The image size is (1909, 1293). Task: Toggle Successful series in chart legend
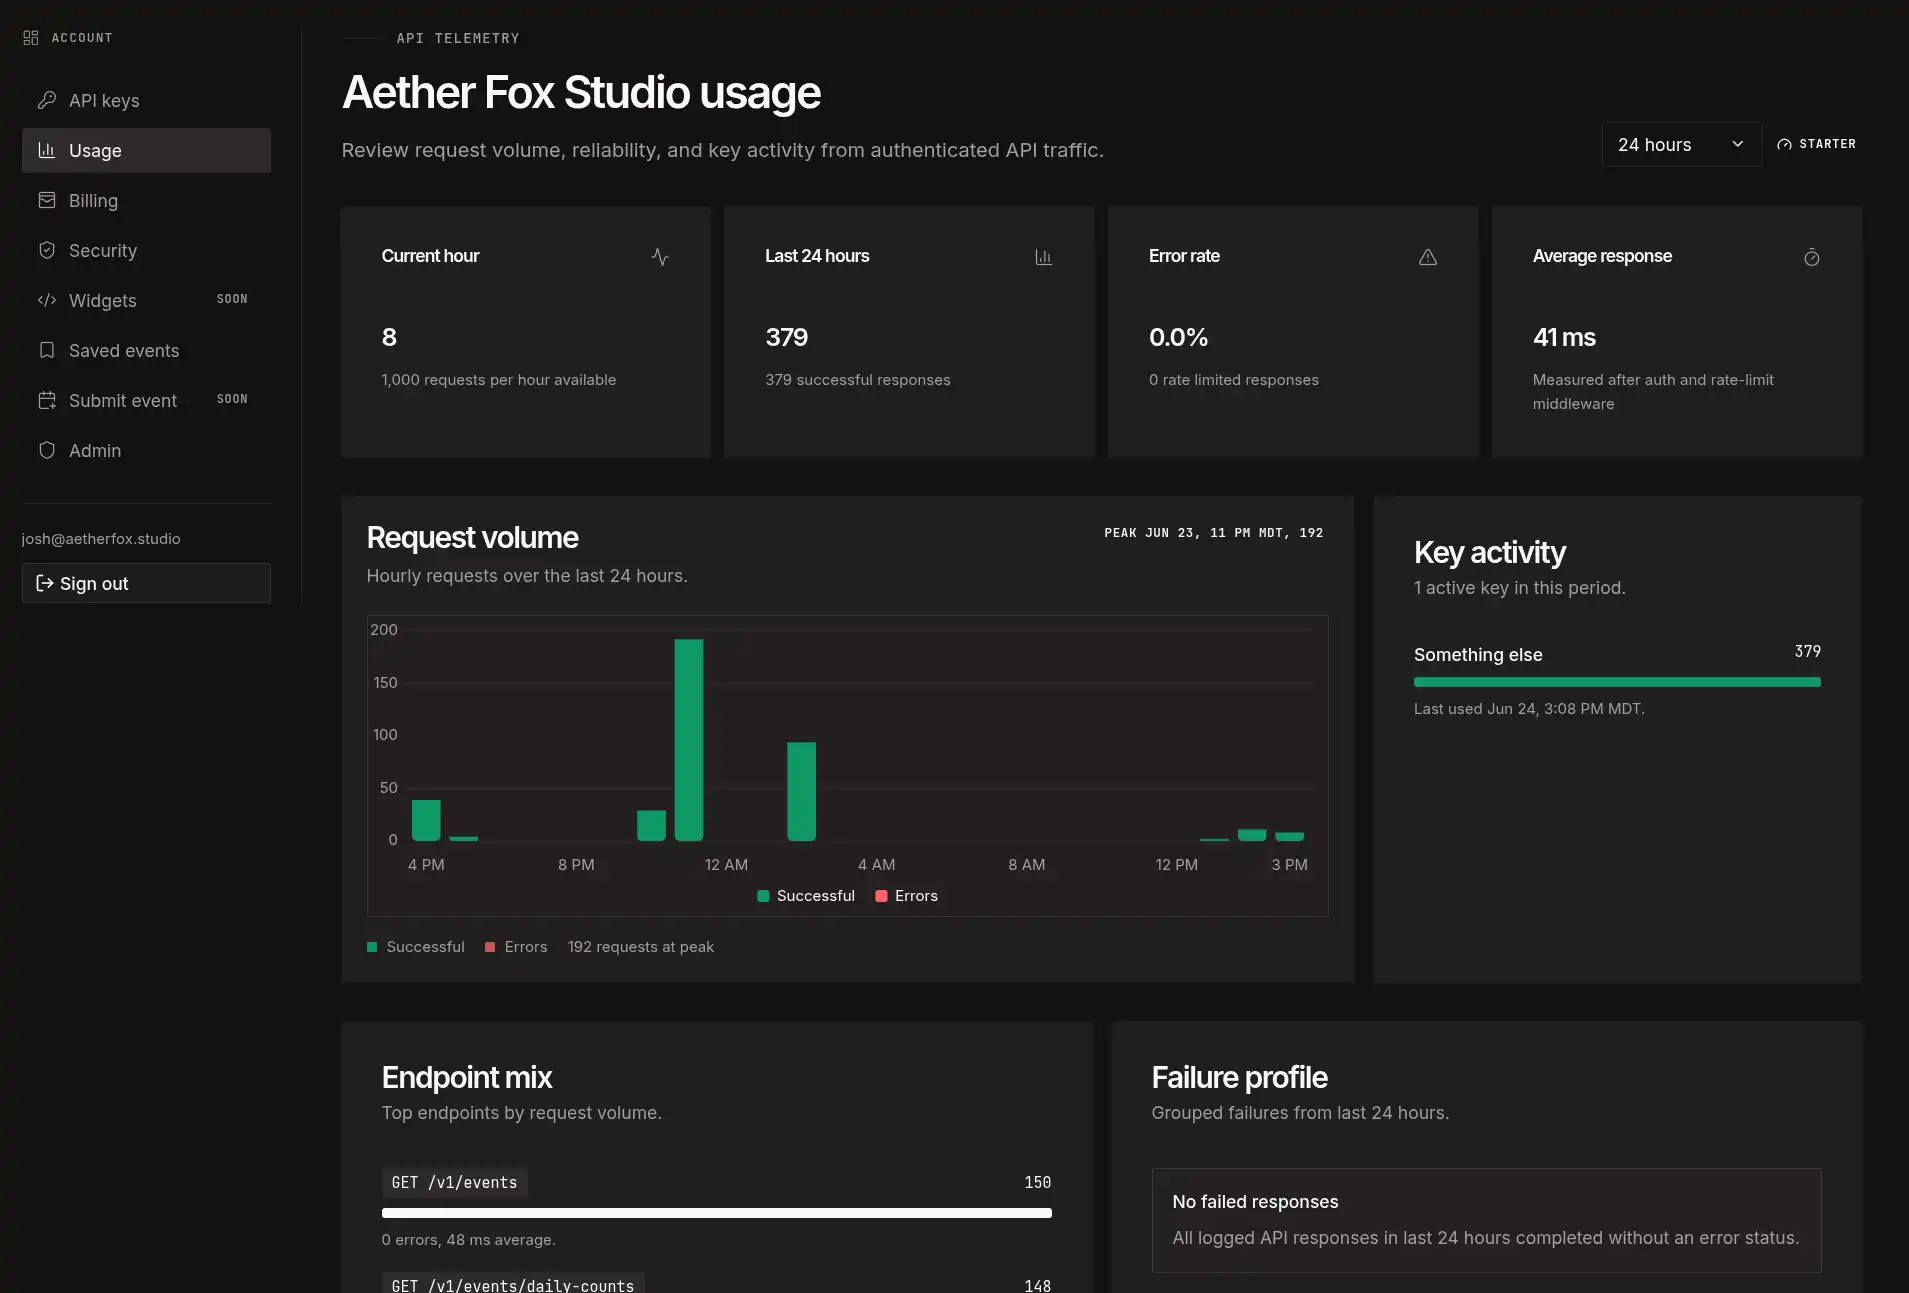tap(806, 896)
